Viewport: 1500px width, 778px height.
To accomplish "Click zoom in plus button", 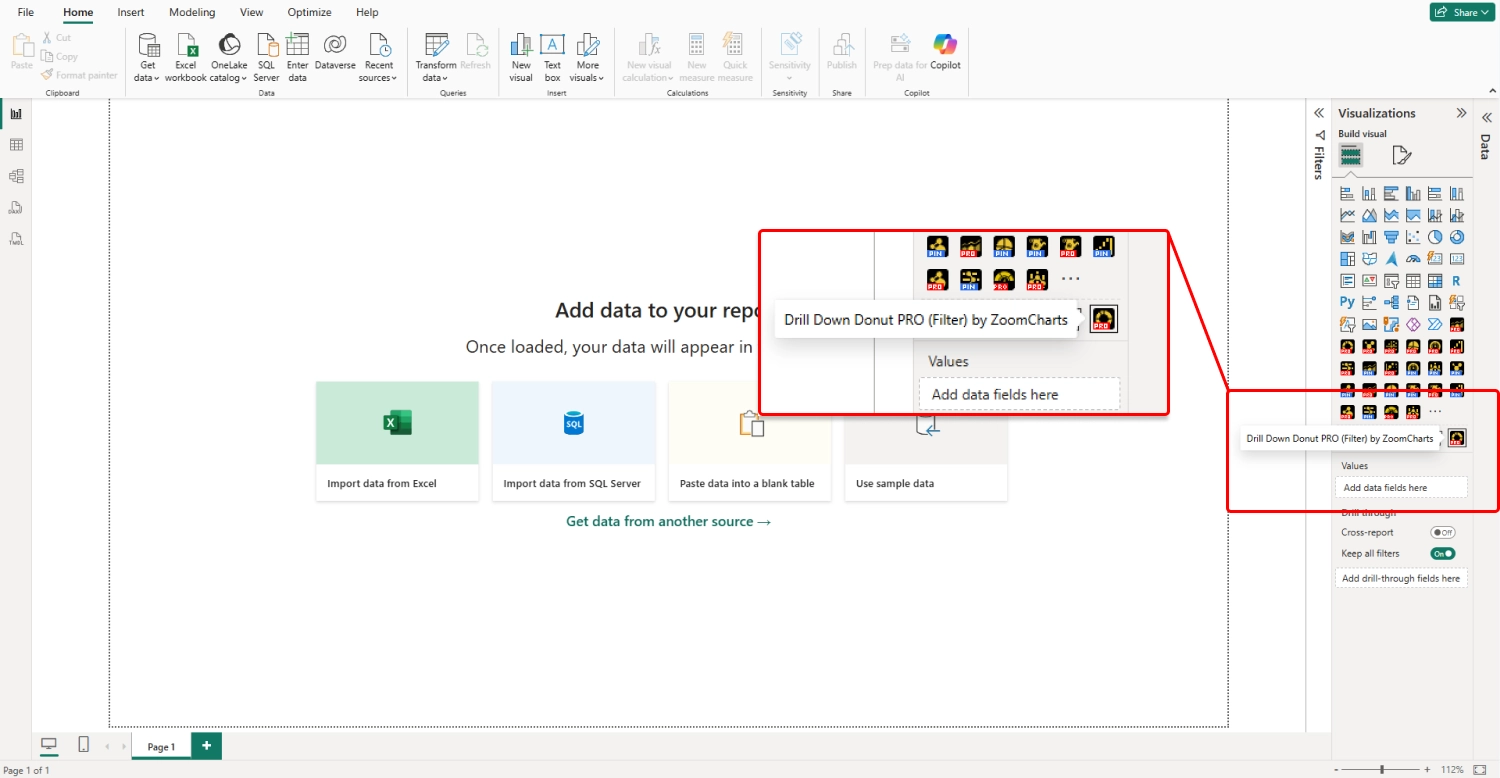I will (x=1428, y=769).
